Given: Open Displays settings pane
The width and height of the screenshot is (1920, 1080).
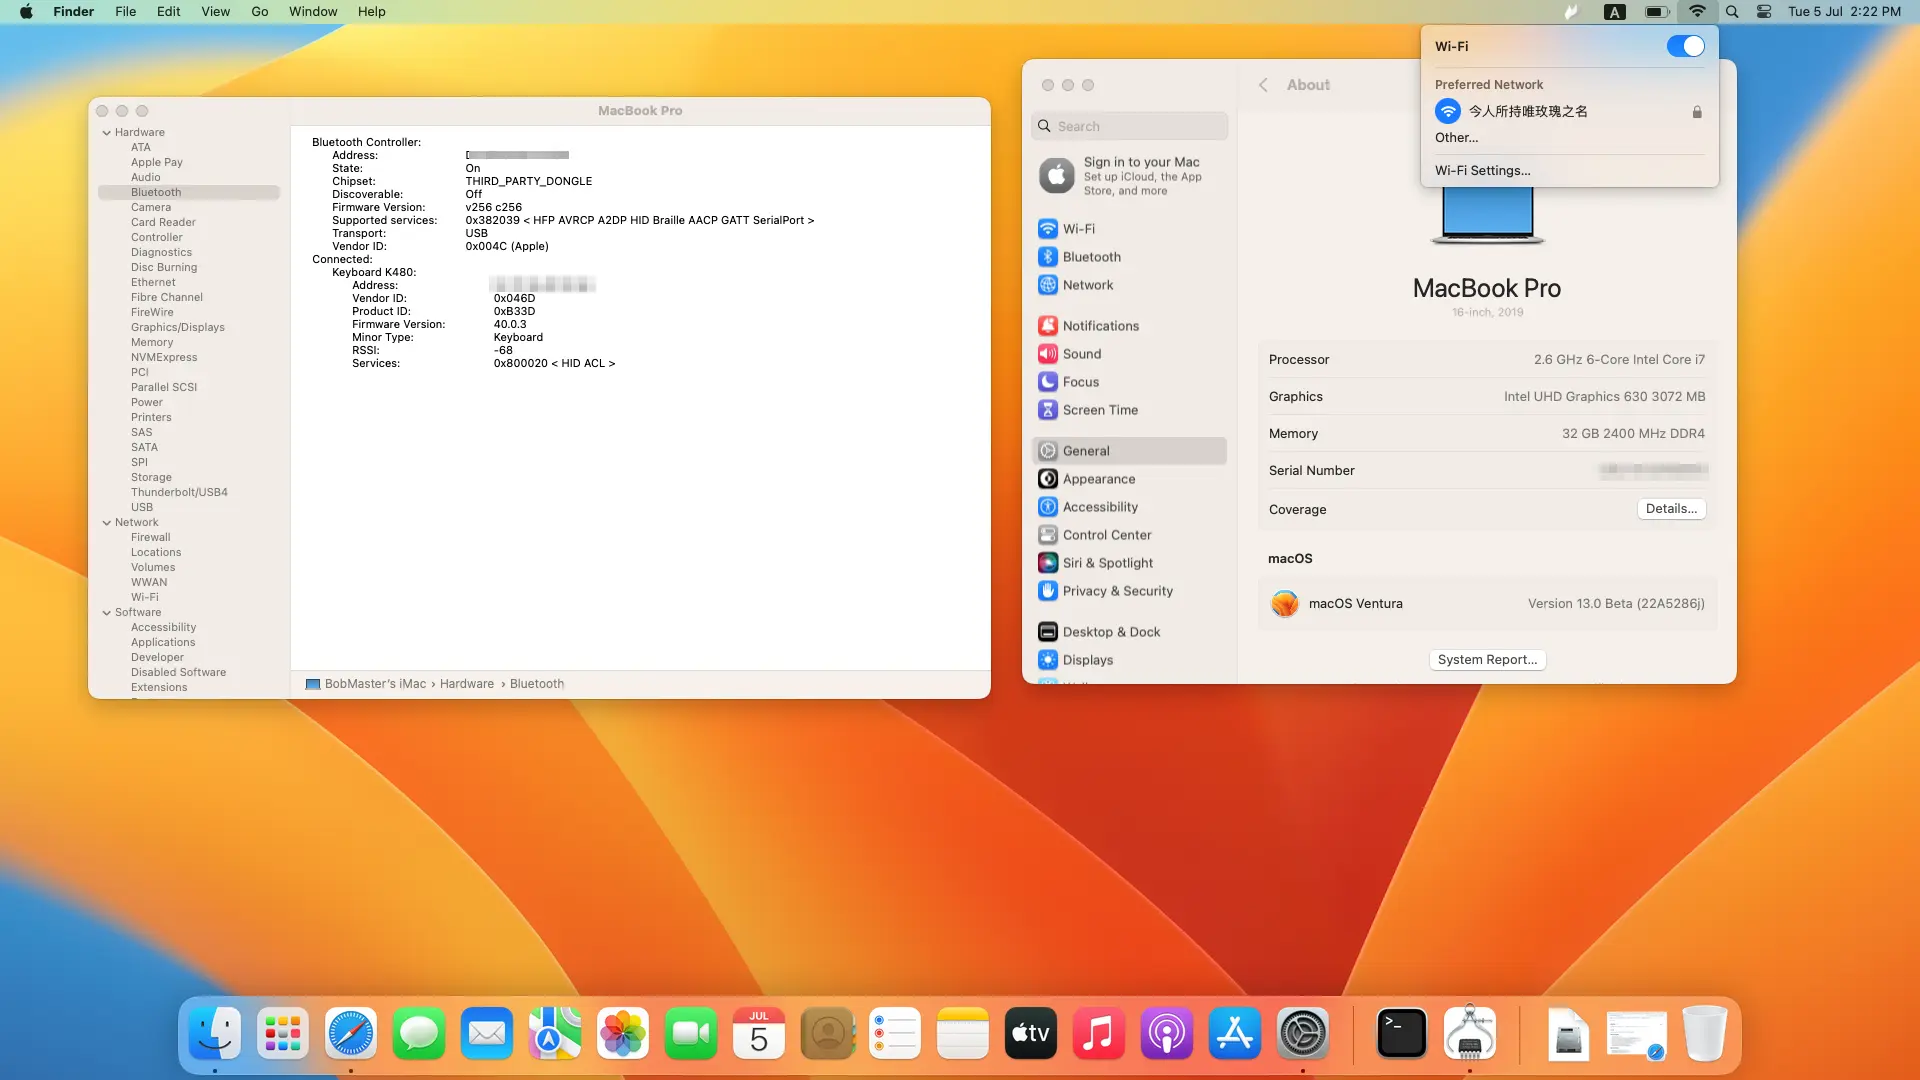Looking at the screenshot, I should 1129,660.
